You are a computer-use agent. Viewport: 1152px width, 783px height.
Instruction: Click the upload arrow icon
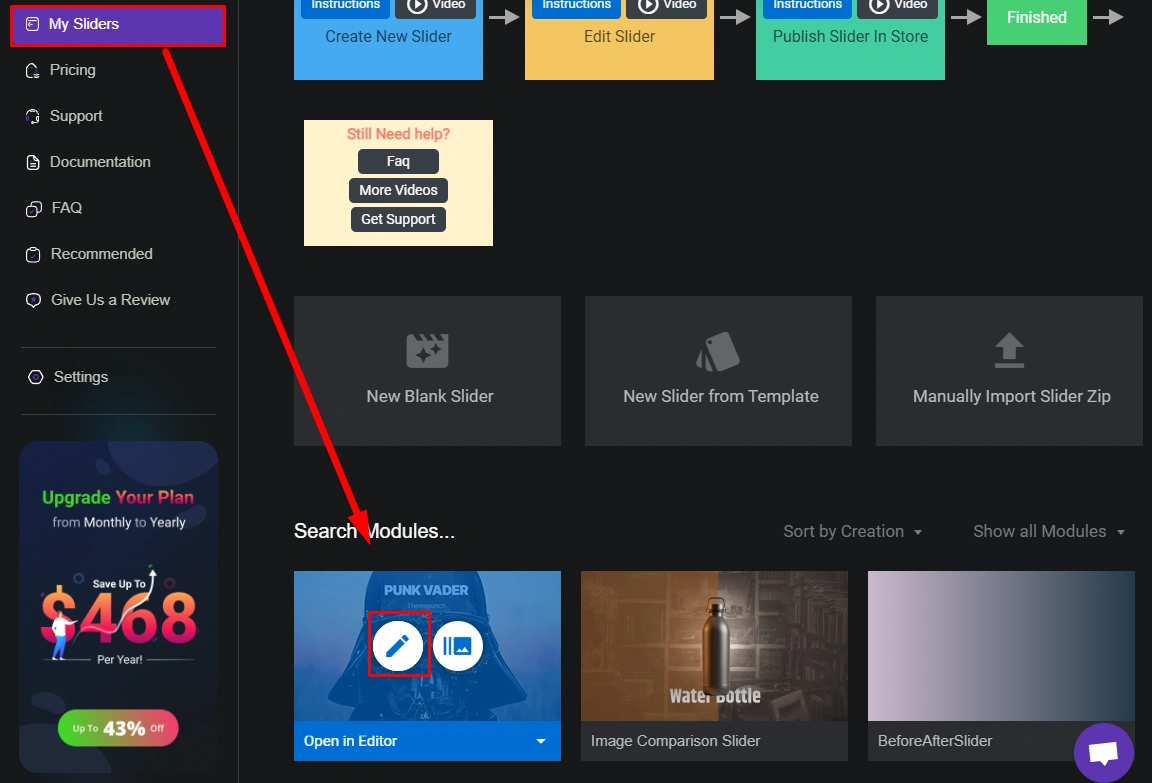point(1009,350)
